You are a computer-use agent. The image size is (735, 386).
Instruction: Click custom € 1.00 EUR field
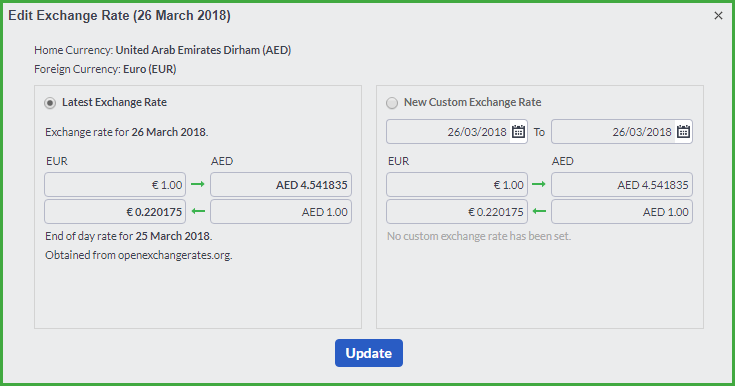[457, 185]
